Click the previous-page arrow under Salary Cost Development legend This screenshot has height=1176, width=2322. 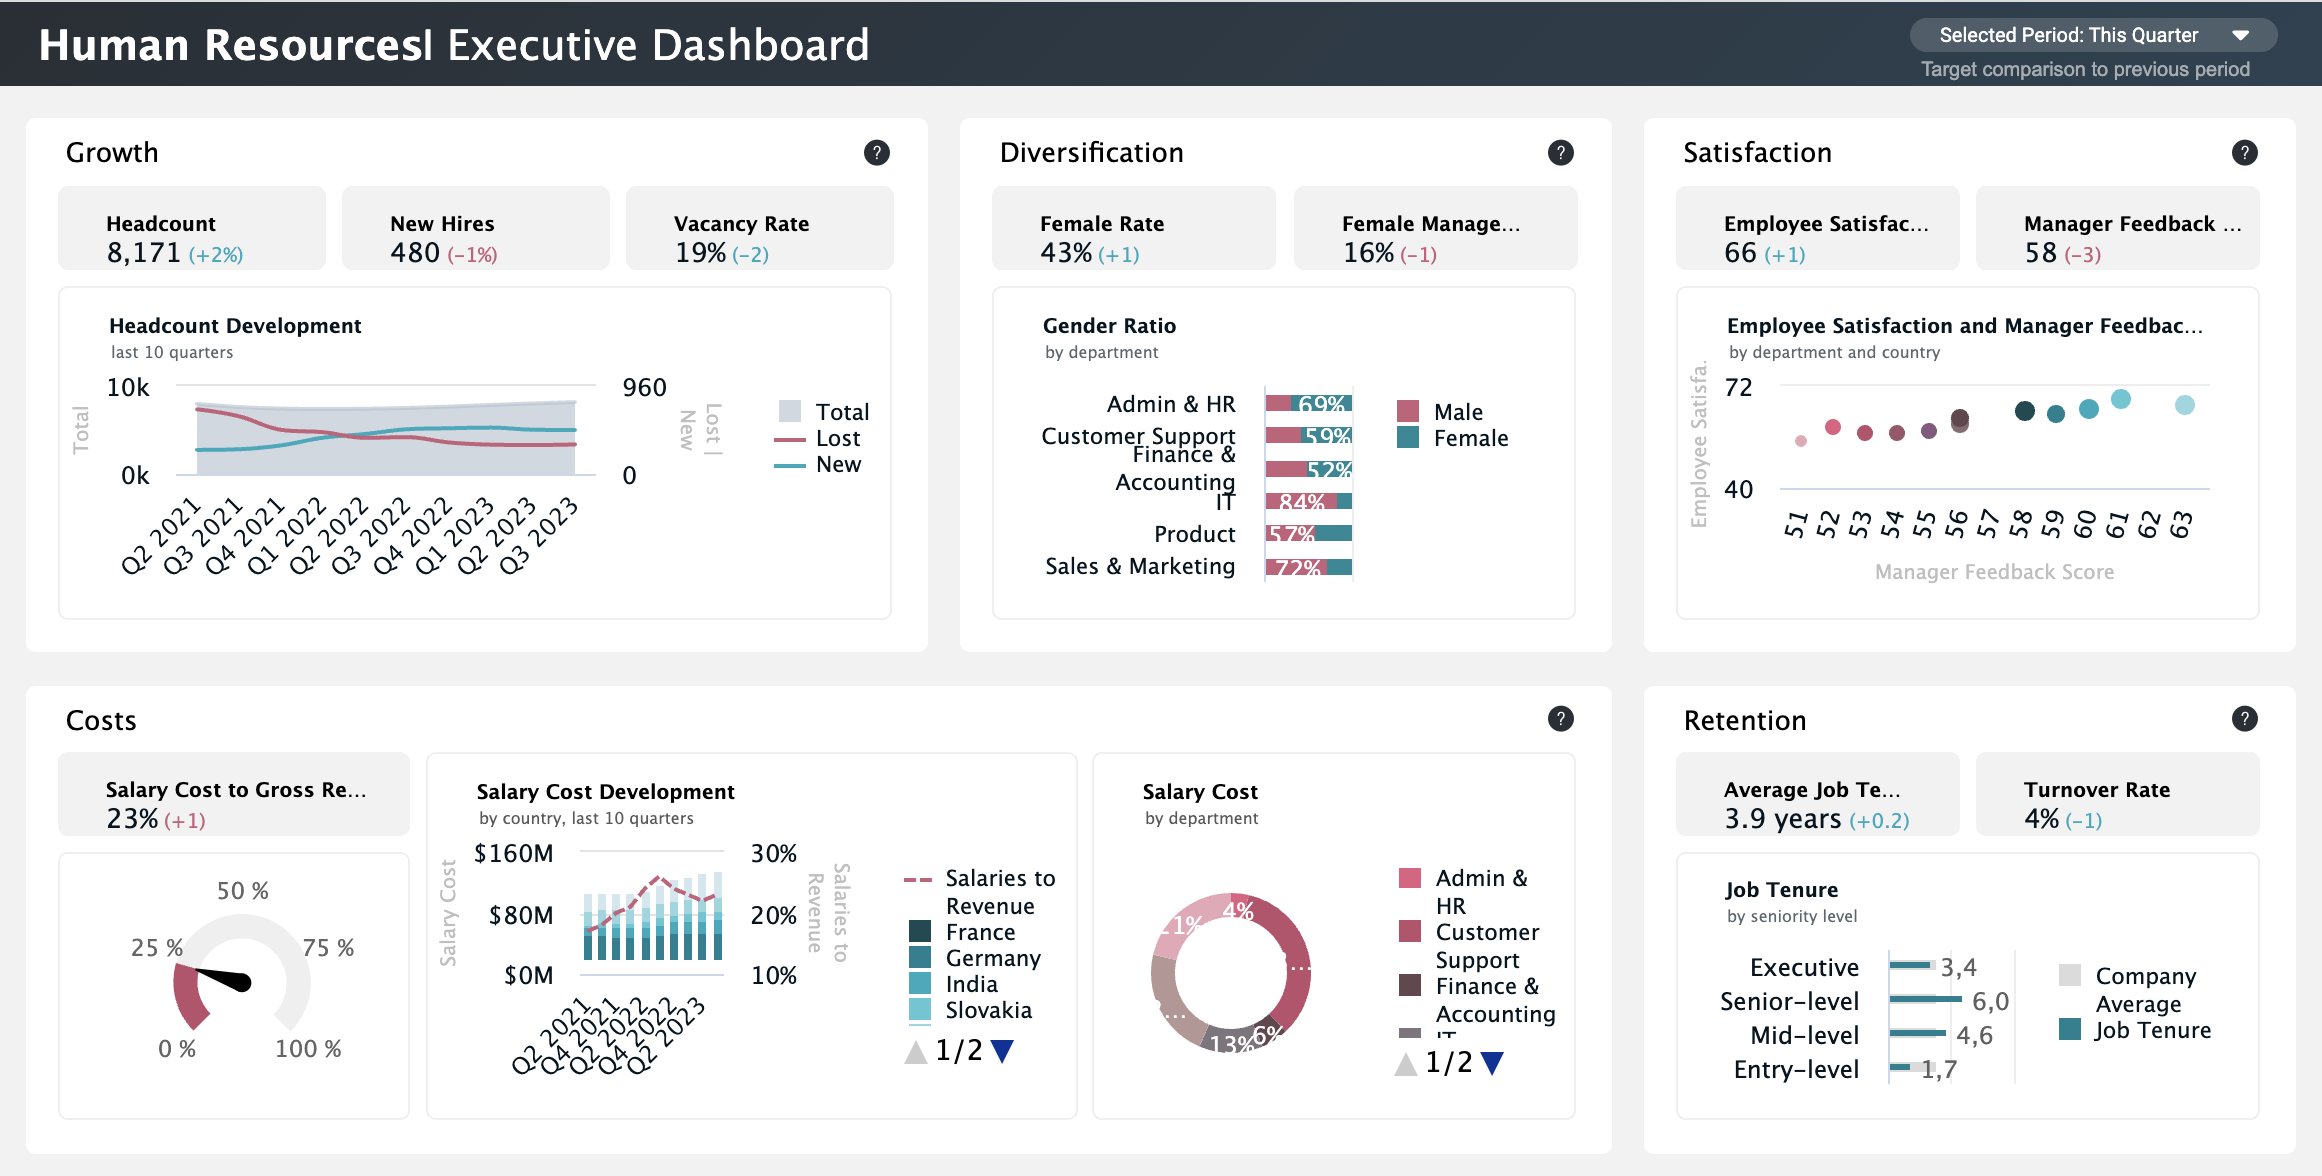(x=916, y=1051)
